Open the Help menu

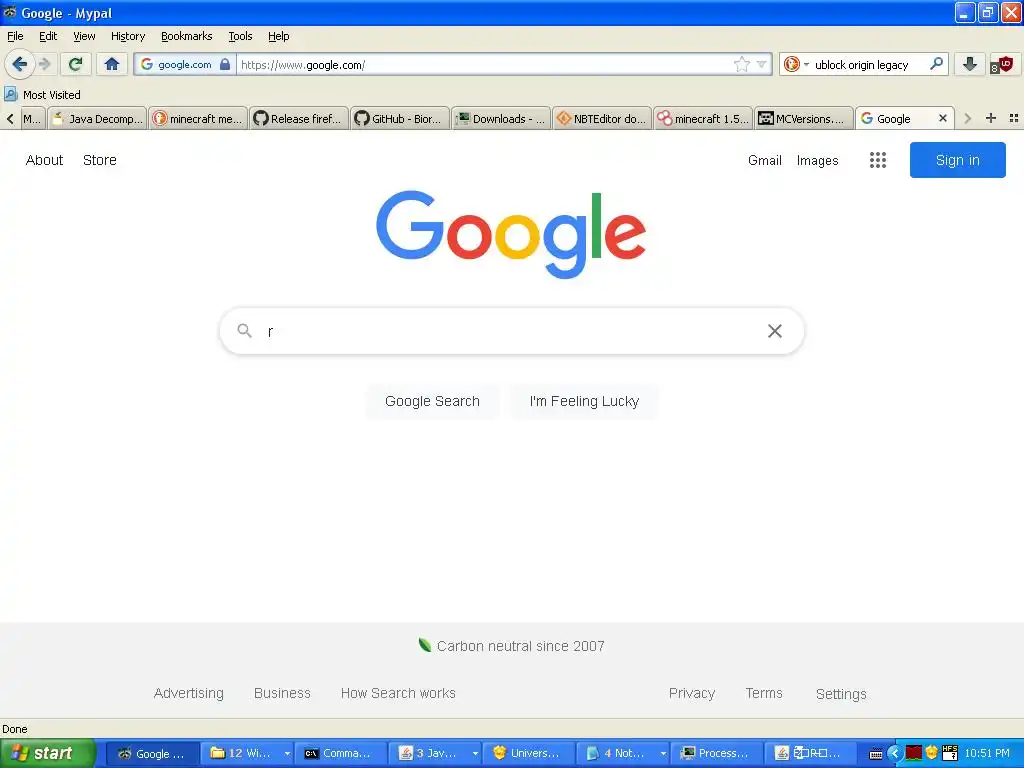coord(279,36)
